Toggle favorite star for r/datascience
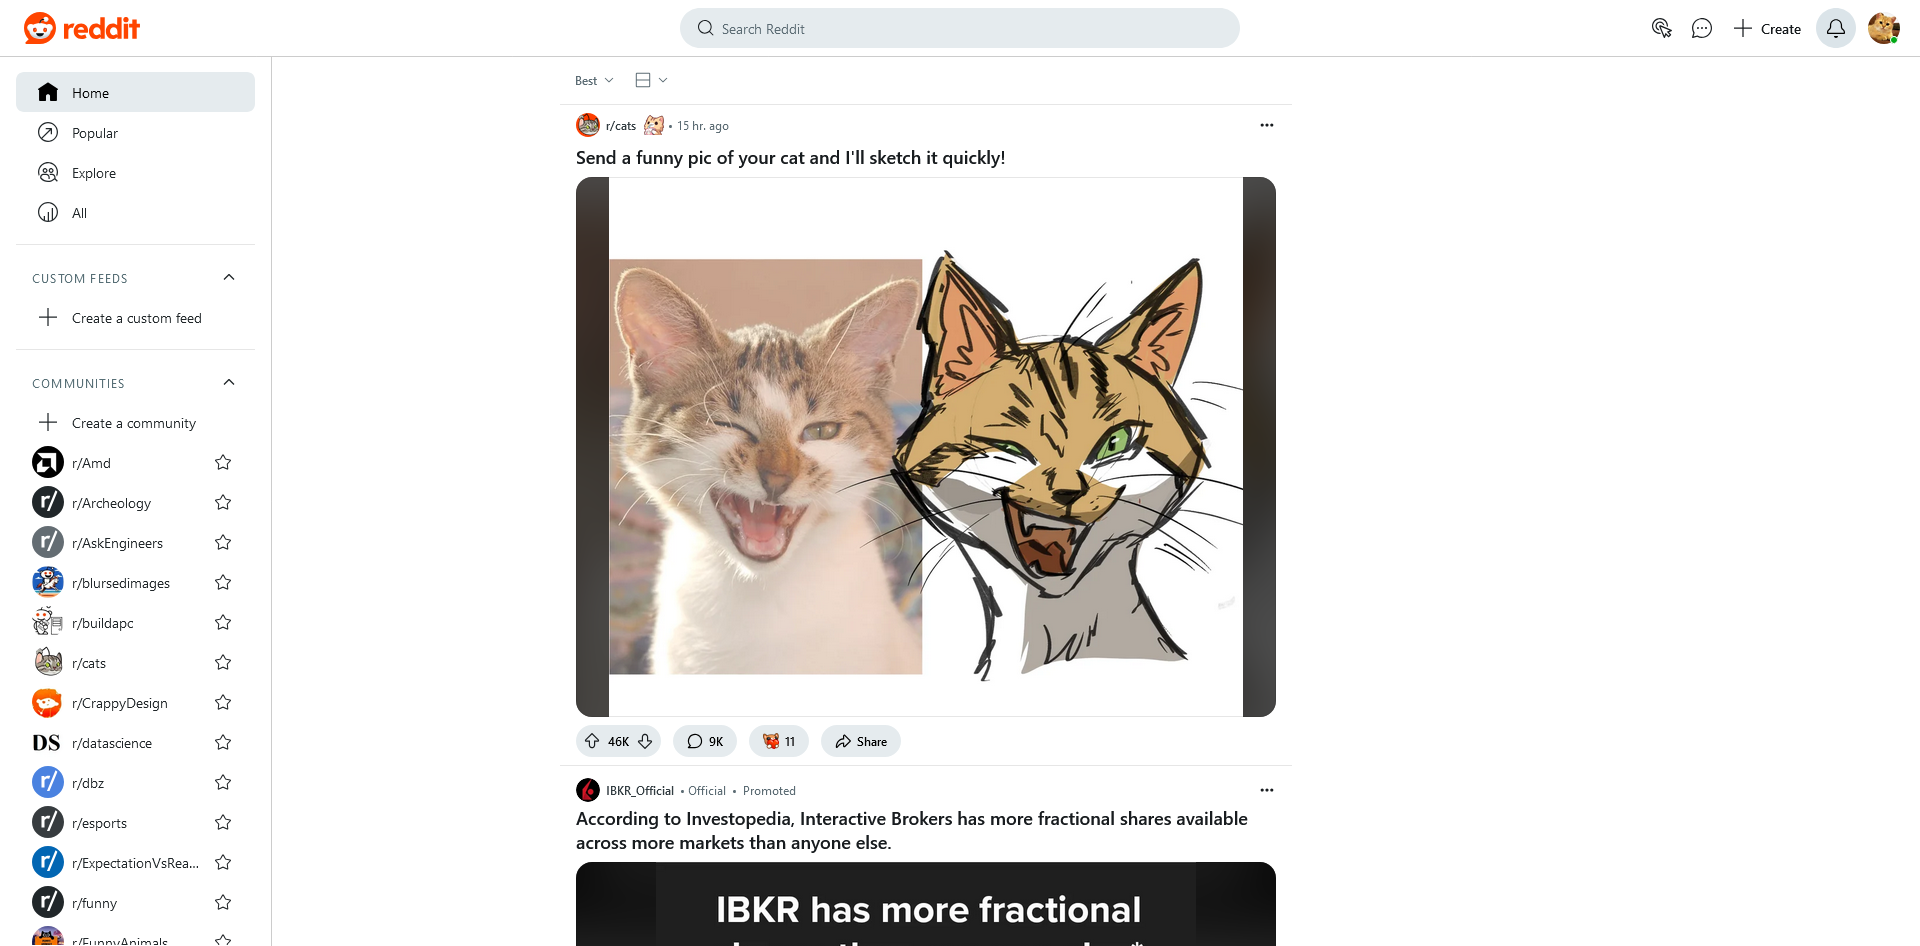Image resolution: width=1920 pixels, height=946 pixels. click(223, 743)
